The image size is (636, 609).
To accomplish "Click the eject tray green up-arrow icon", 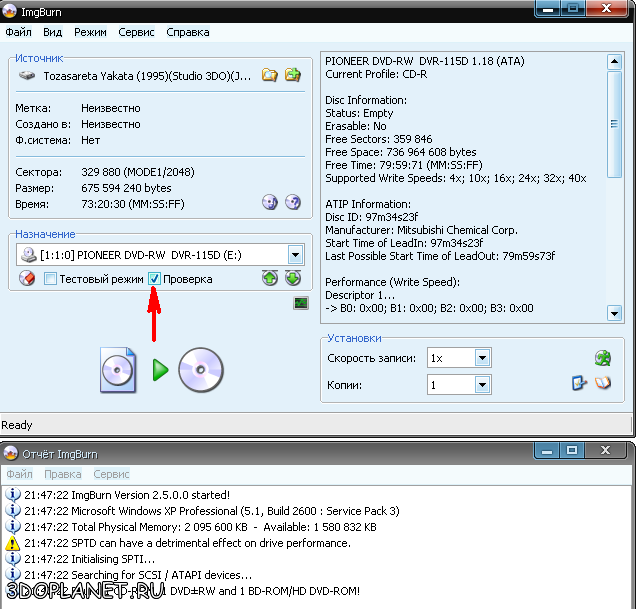I will click(x=270, y=279).
